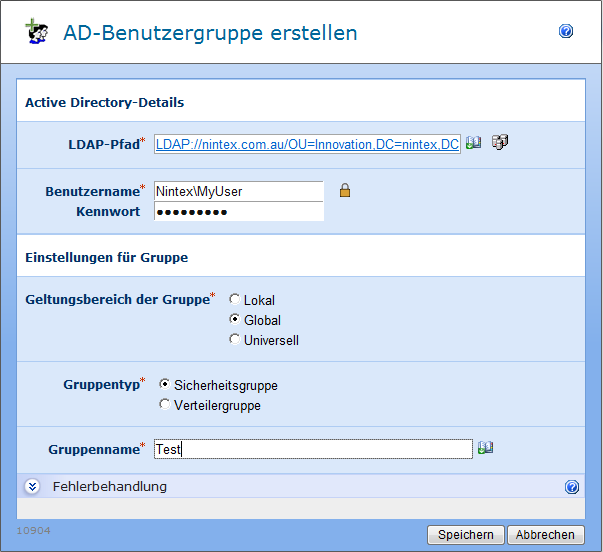
Task: Click the AD user group header icon
Action: 37,32
